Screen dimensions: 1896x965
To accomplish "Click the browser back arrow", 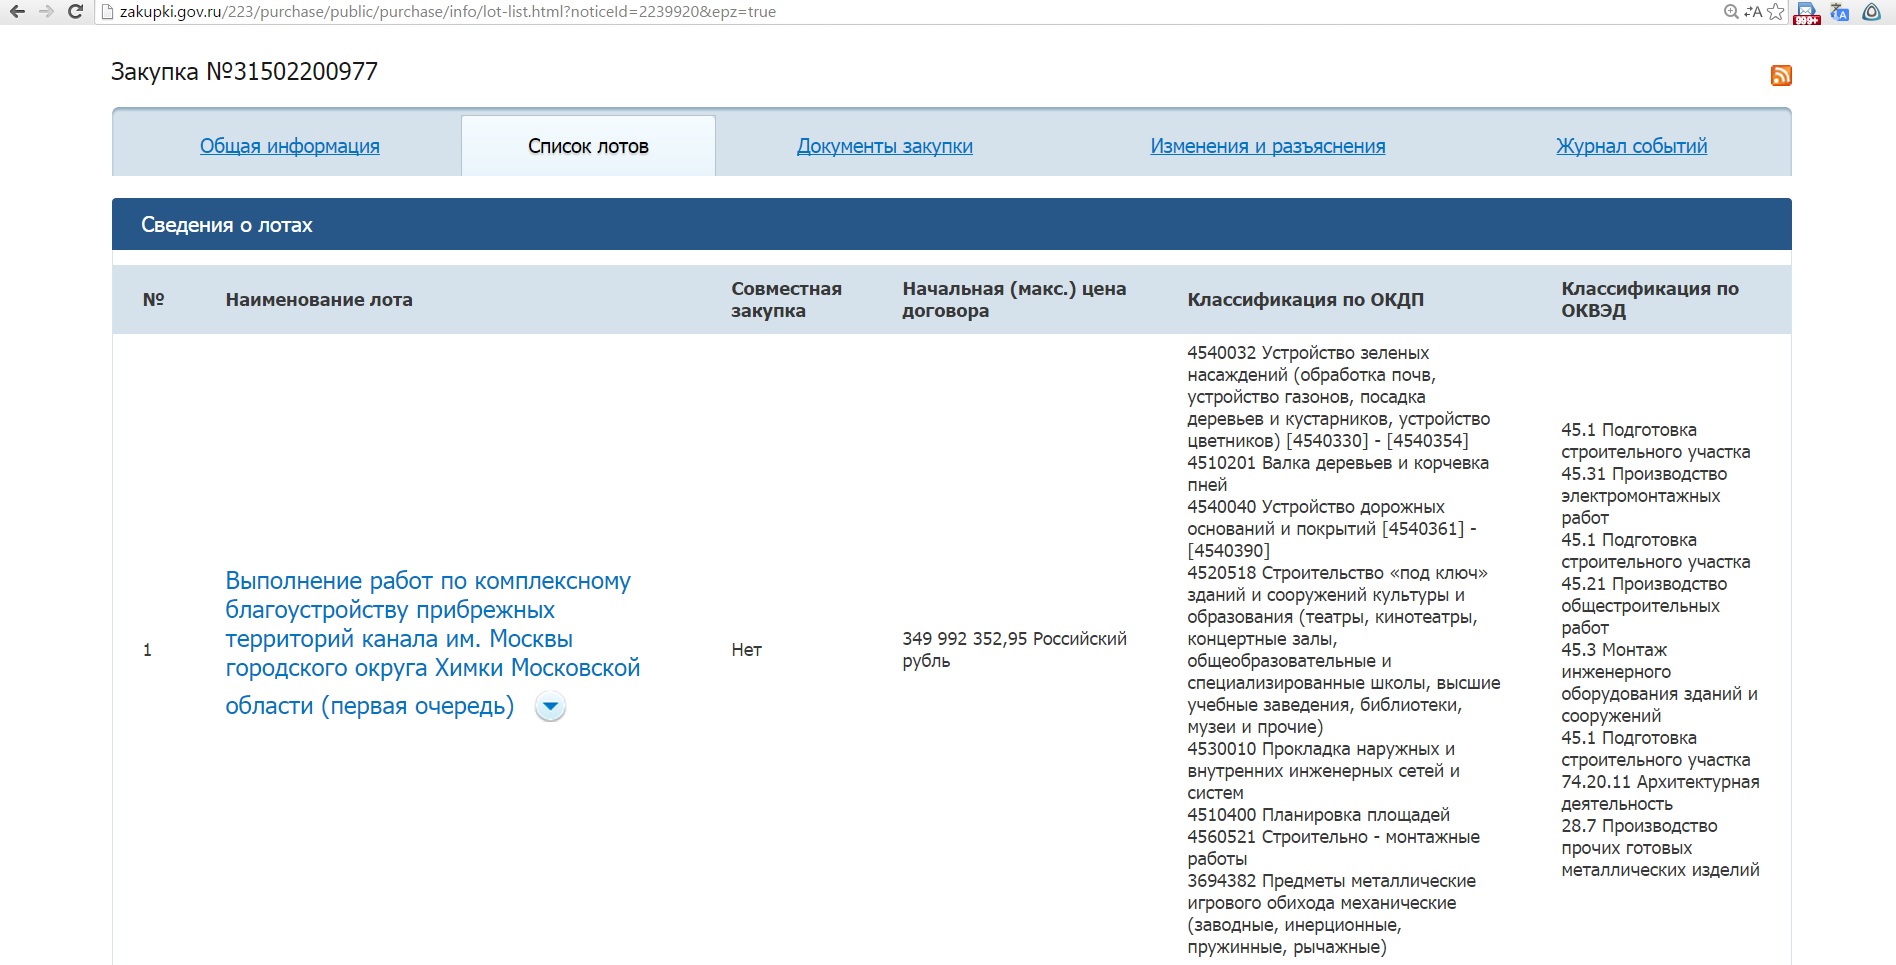I will point(17,12).
